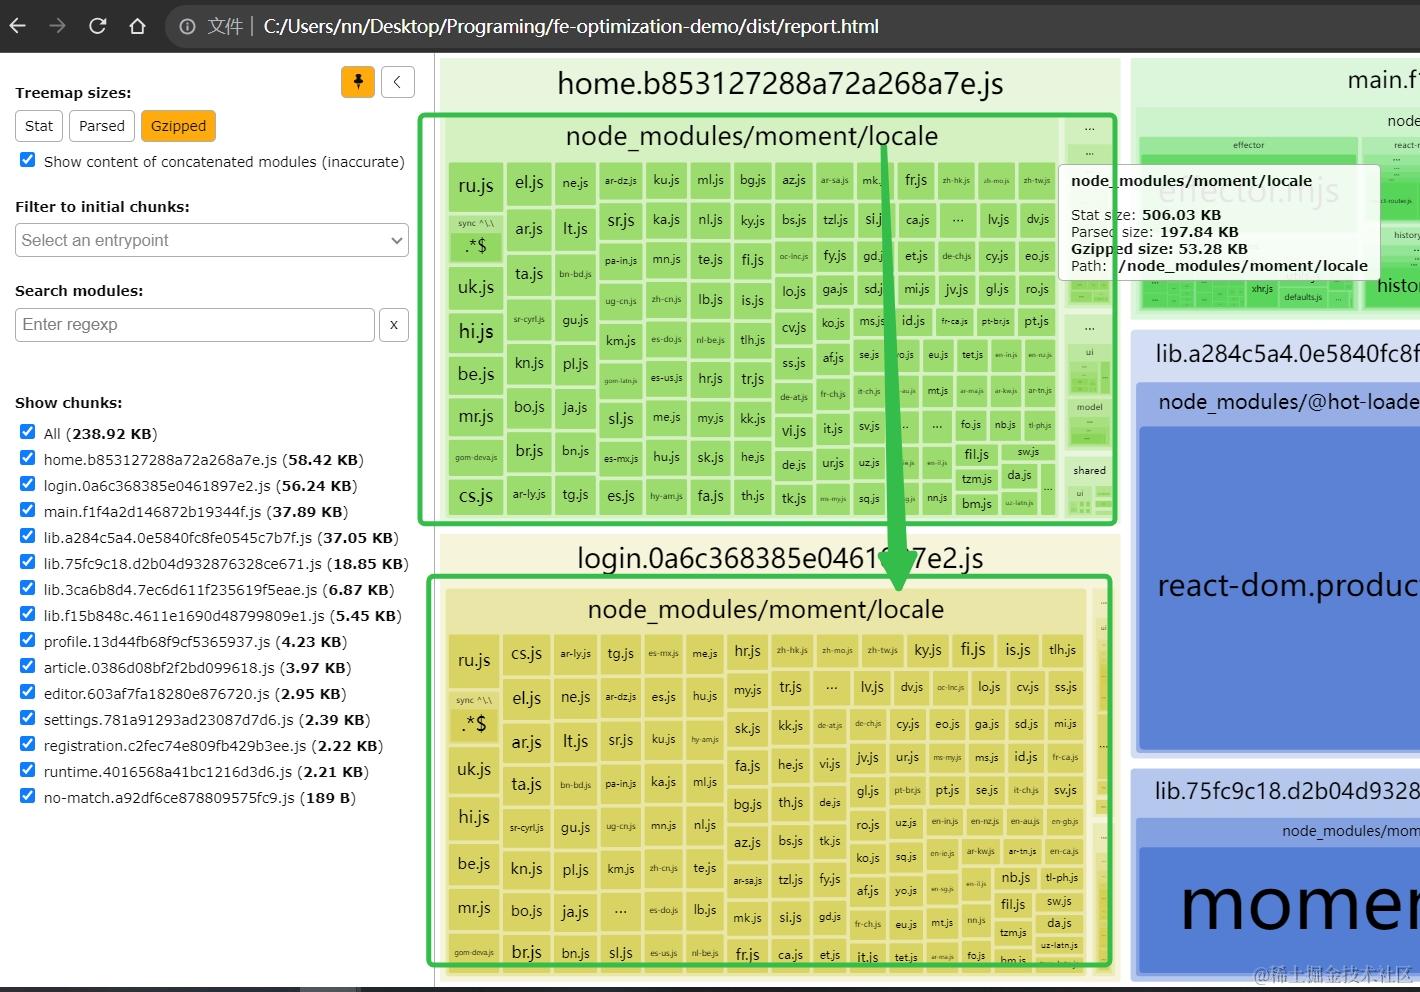Image resolution: width=1420 pixels, height=992 pixels.
Task: Toggle the All chunks checkbox
Action: click(x=28, y=432)
